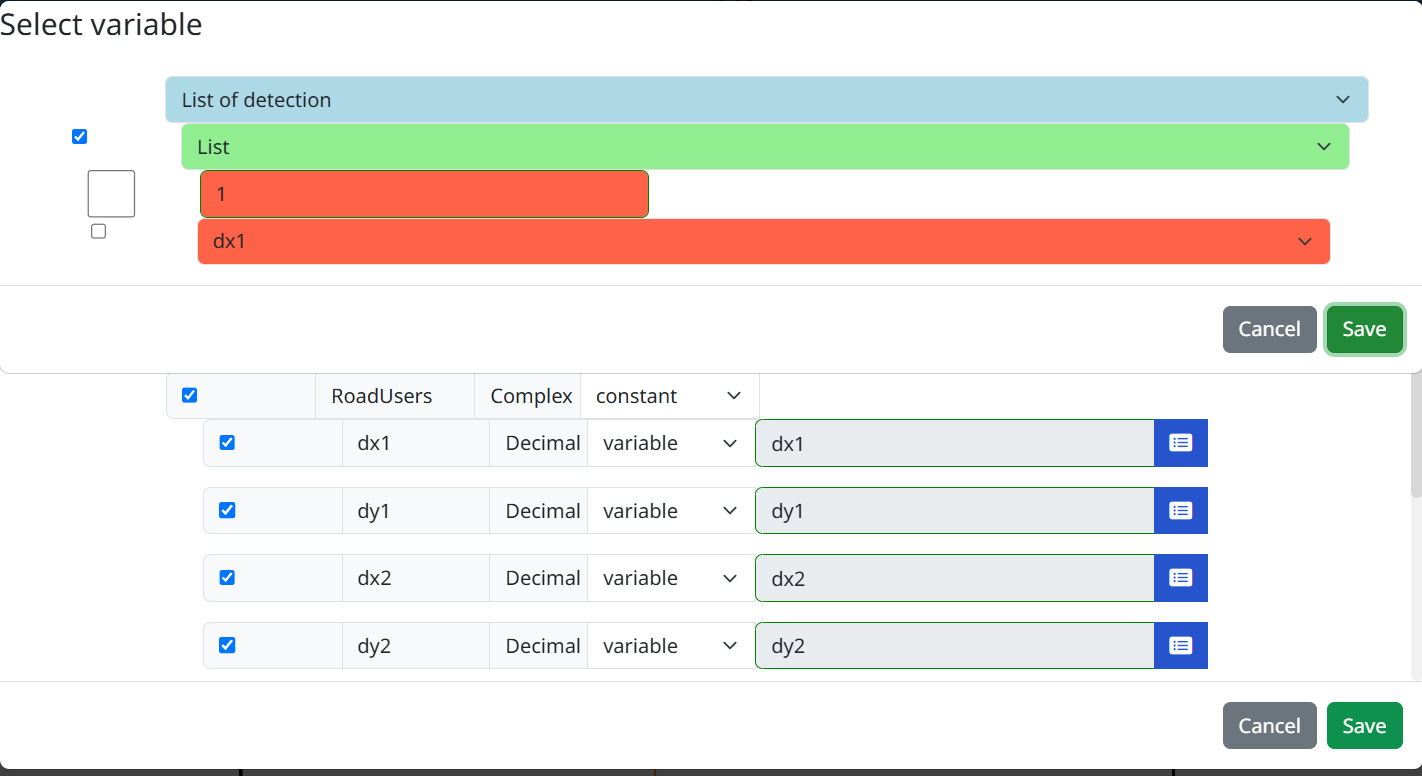Click the bottom Cancel button
Viewport: 1422px width, 776px height.
1269,726
